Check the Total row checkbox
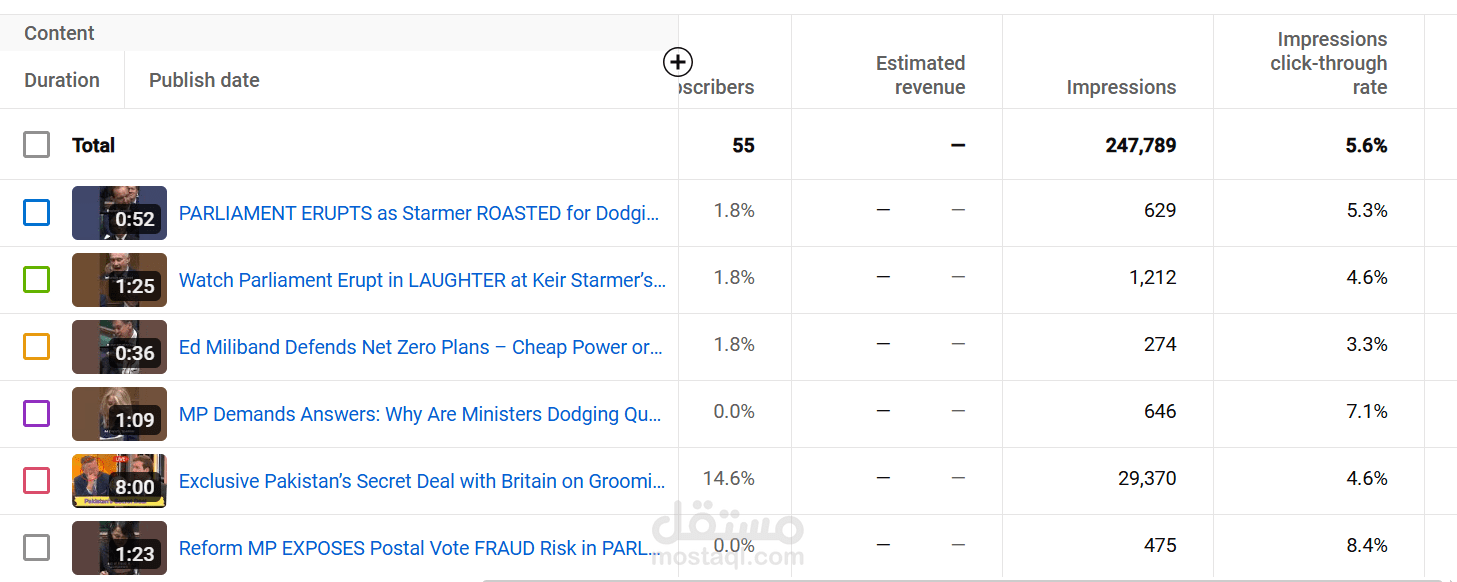This screenshot has height=582, width=1457. [37, 145]
